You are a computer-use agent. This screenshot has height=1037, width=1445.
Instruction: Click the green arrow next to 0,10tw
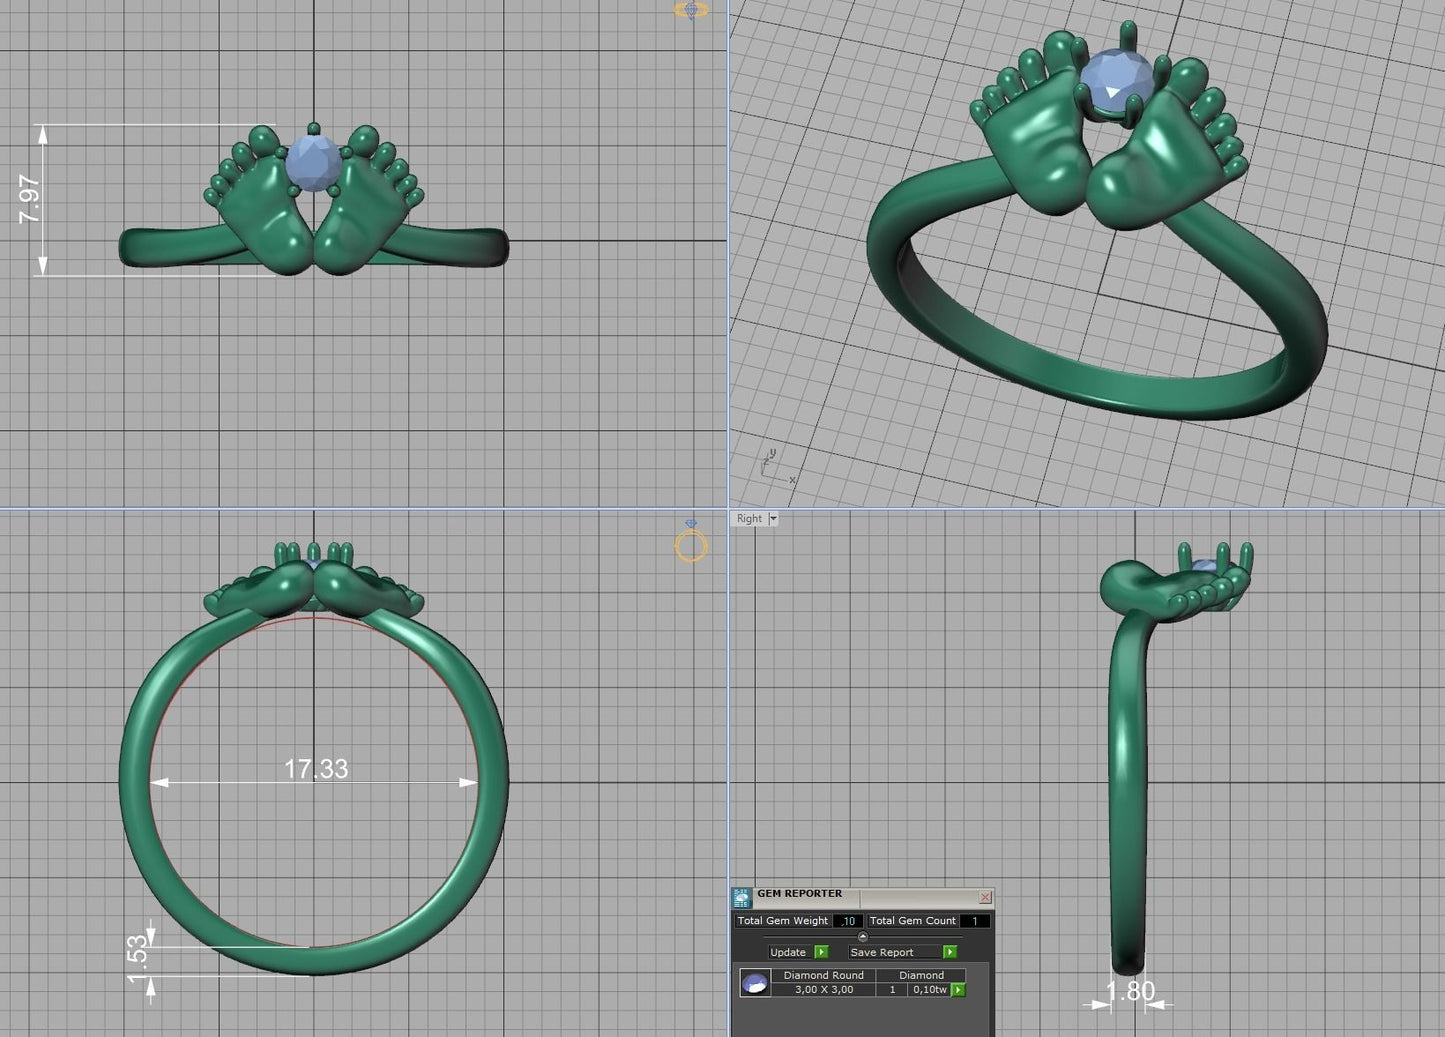[958, 990]
